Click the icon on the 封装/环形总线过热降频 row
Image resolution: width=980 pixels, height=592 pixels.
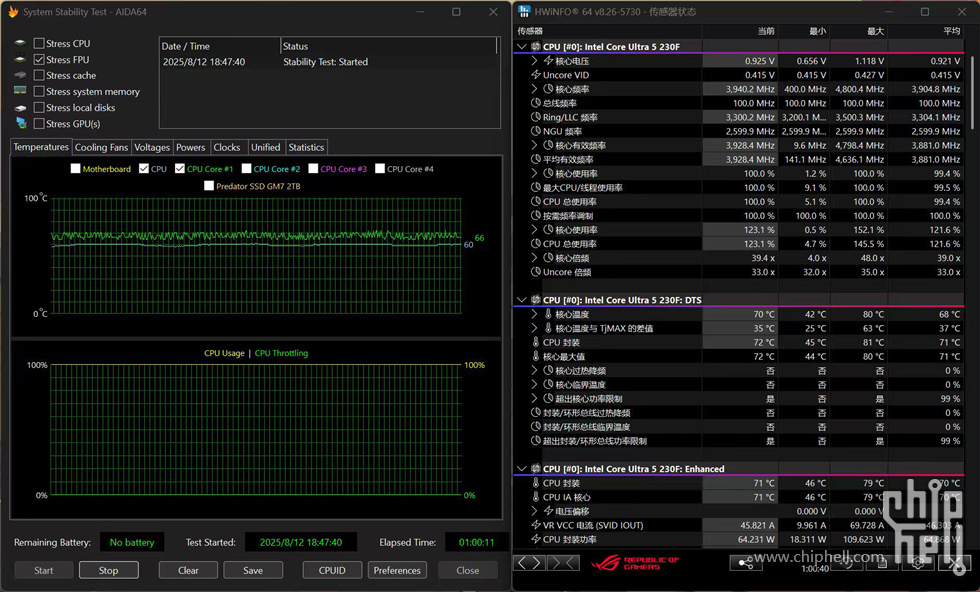tap(536, 413)
